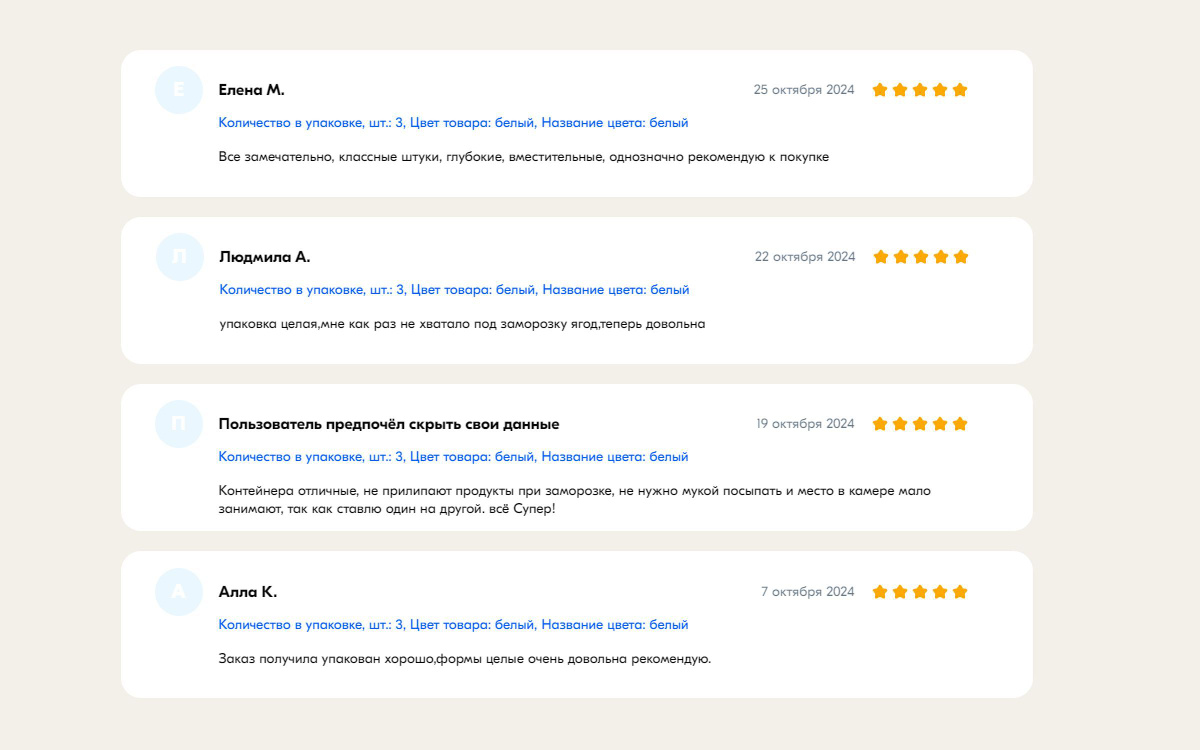Click reviewer name Елена М.
The height and width of the screenshot is (750, 1200).
(x=252, y=90)
